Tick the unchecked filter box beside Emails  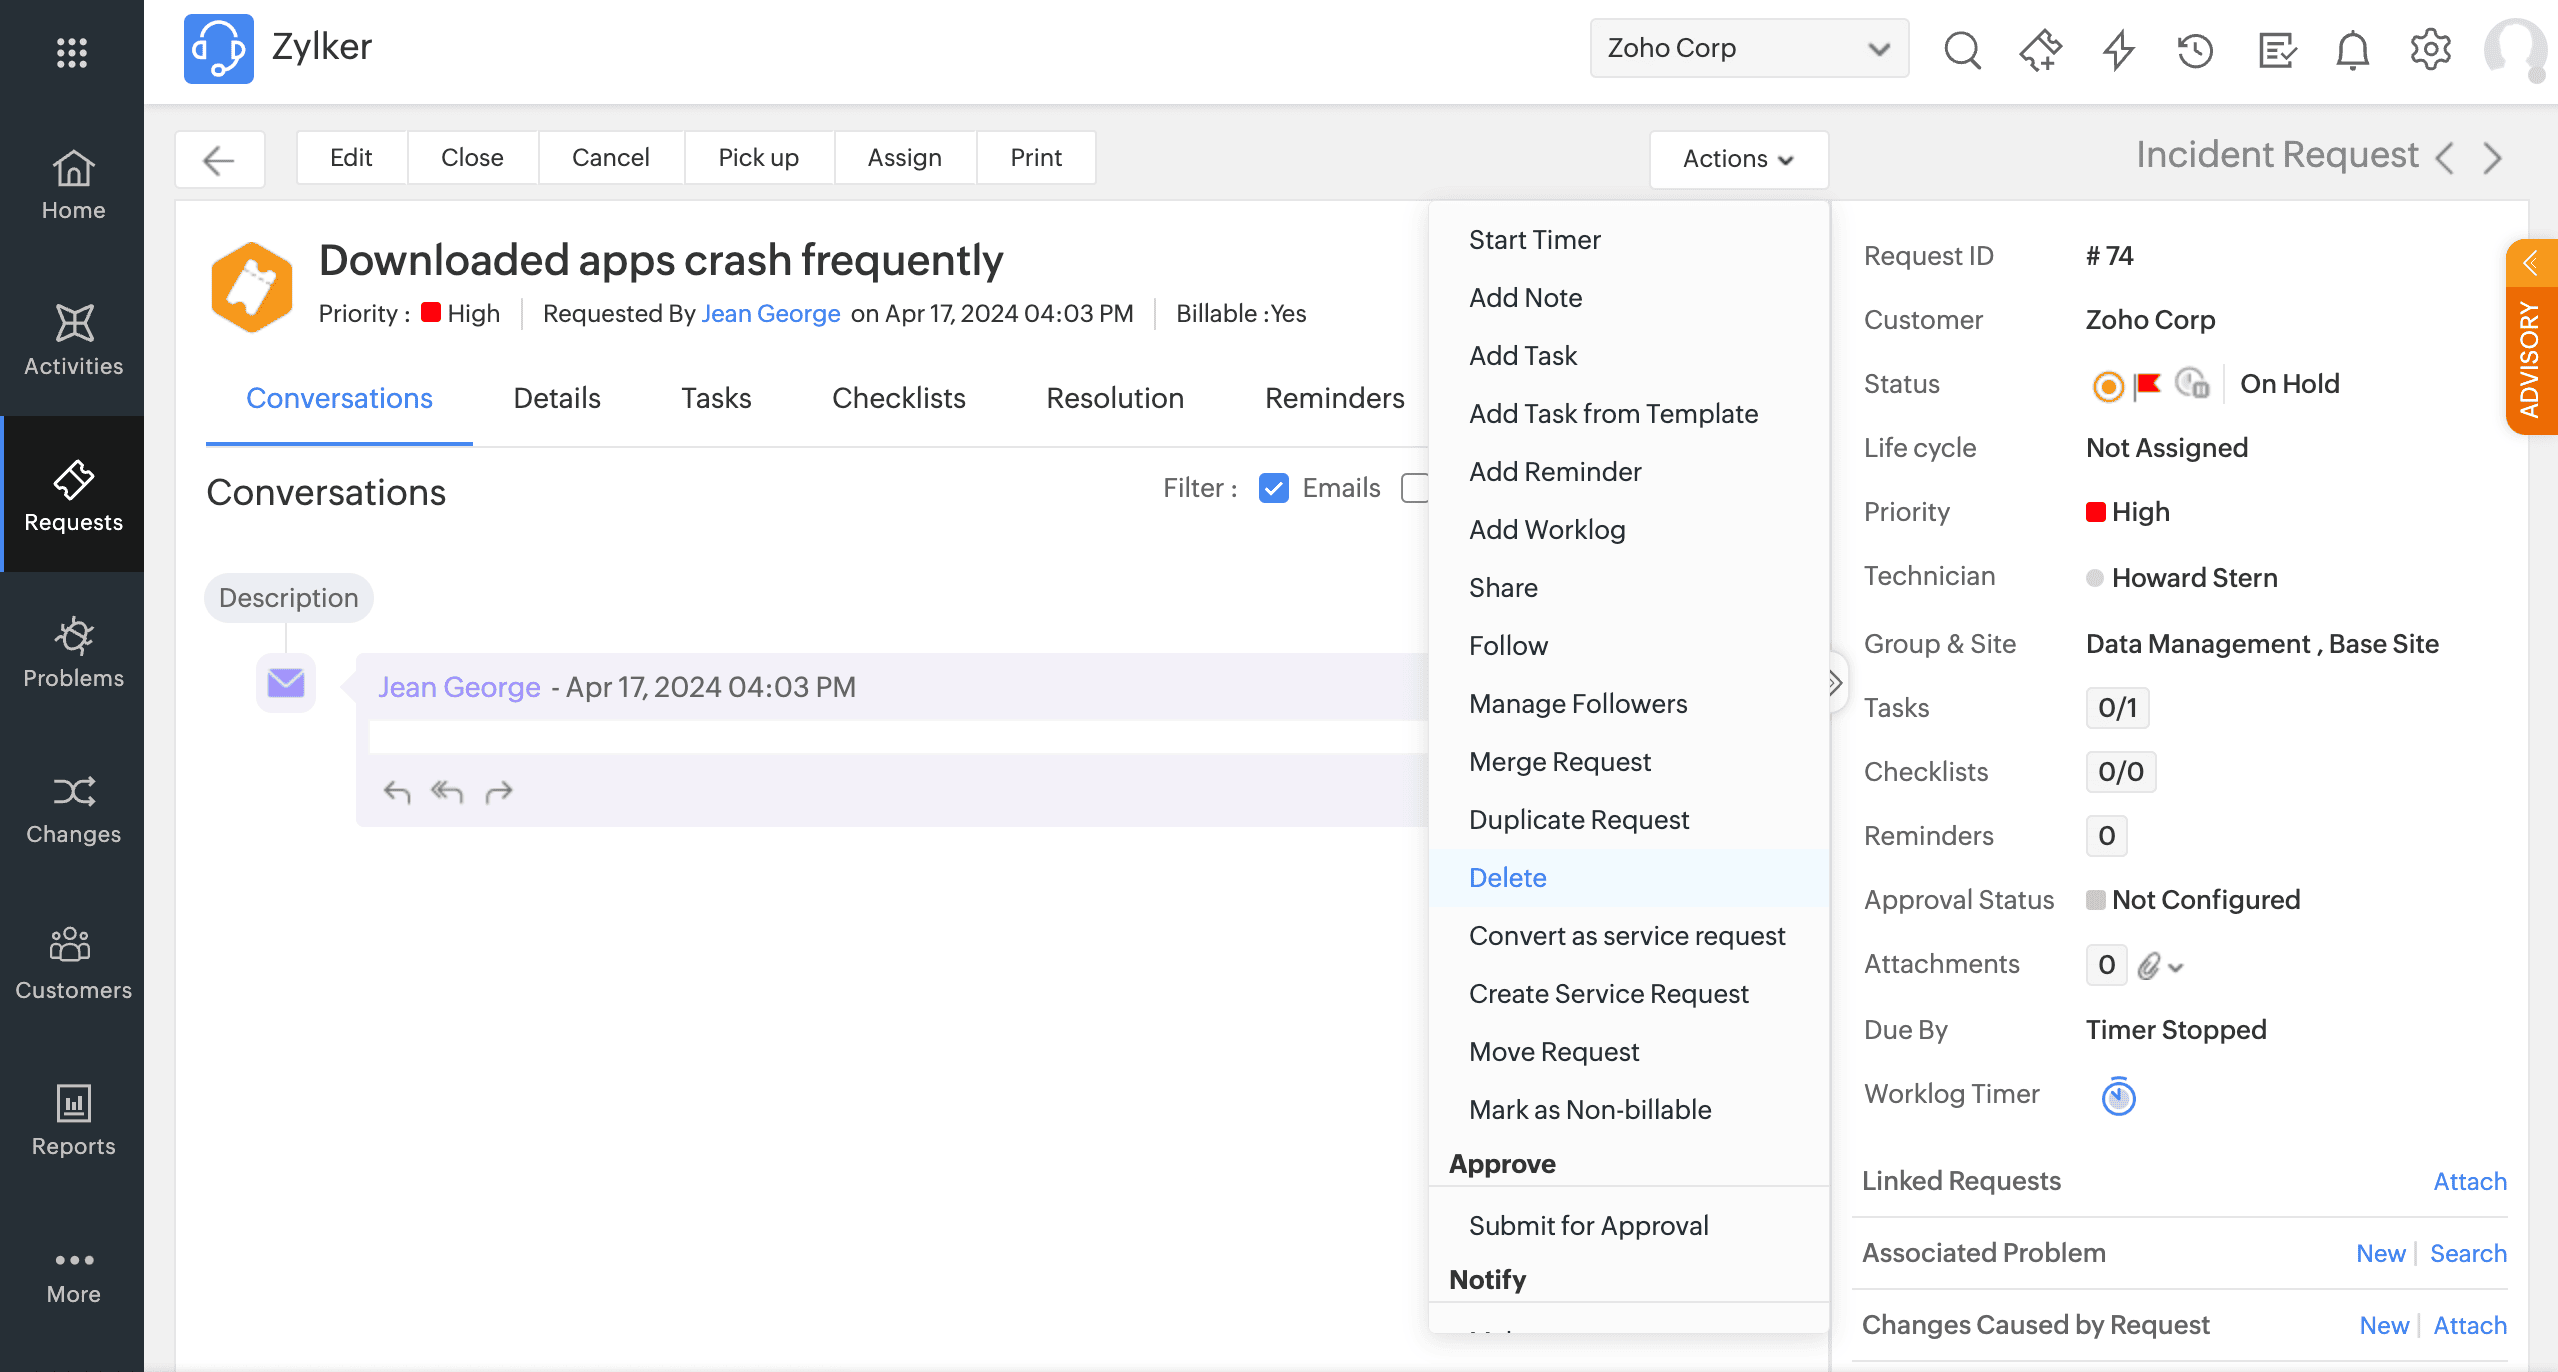[x=1414, y=488]
